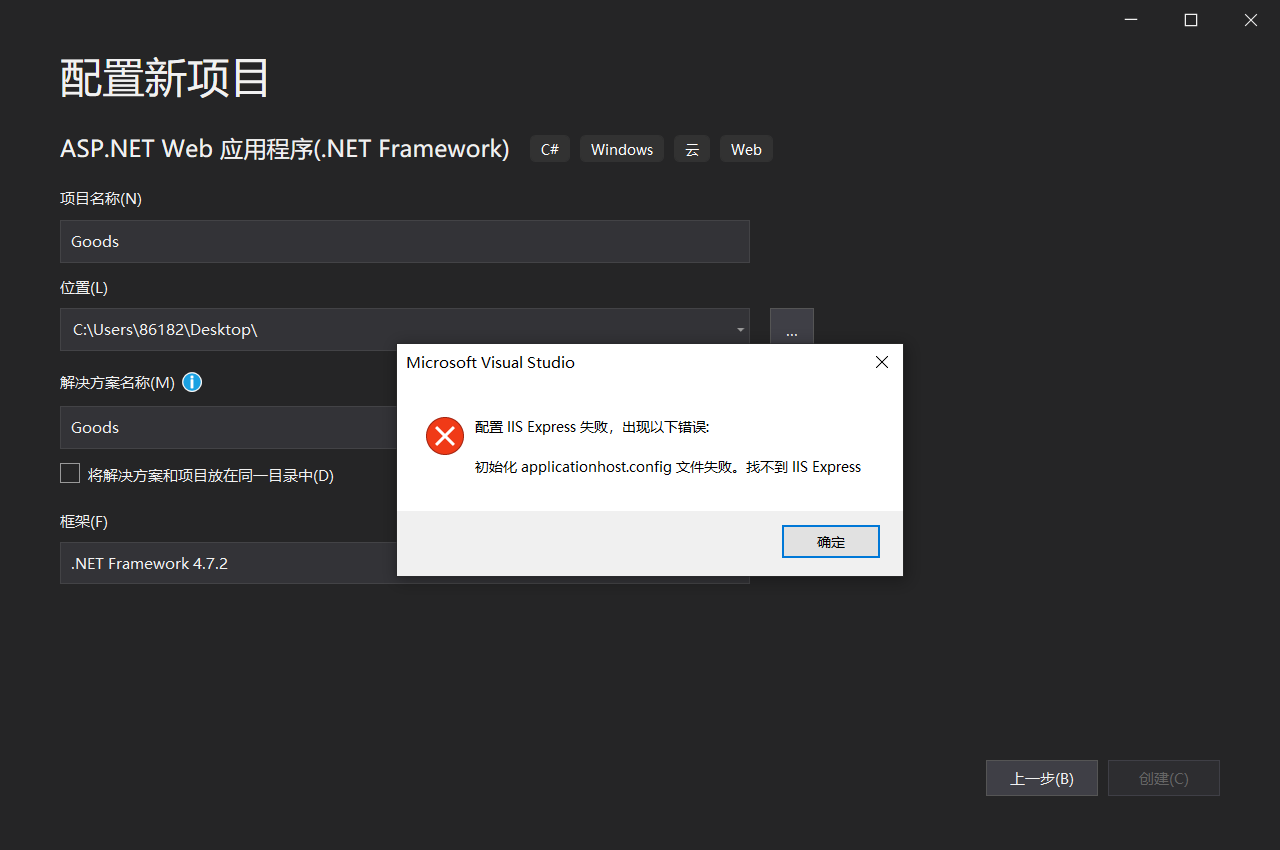Close the Microsoft Visual Studio error dialog
The image size is (1280, 850).
tap(881, 363)
